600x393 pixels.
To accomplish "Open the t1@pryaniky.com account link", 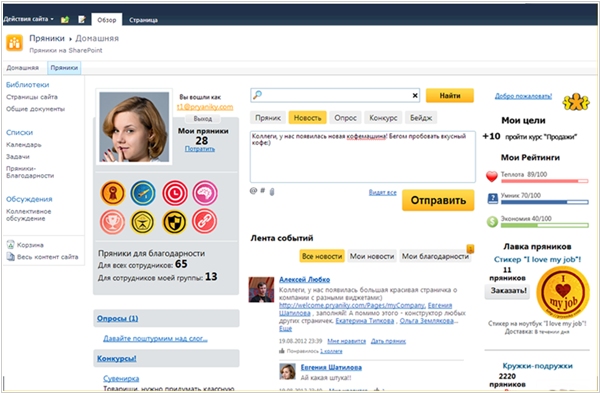I will tap(205, 107).
